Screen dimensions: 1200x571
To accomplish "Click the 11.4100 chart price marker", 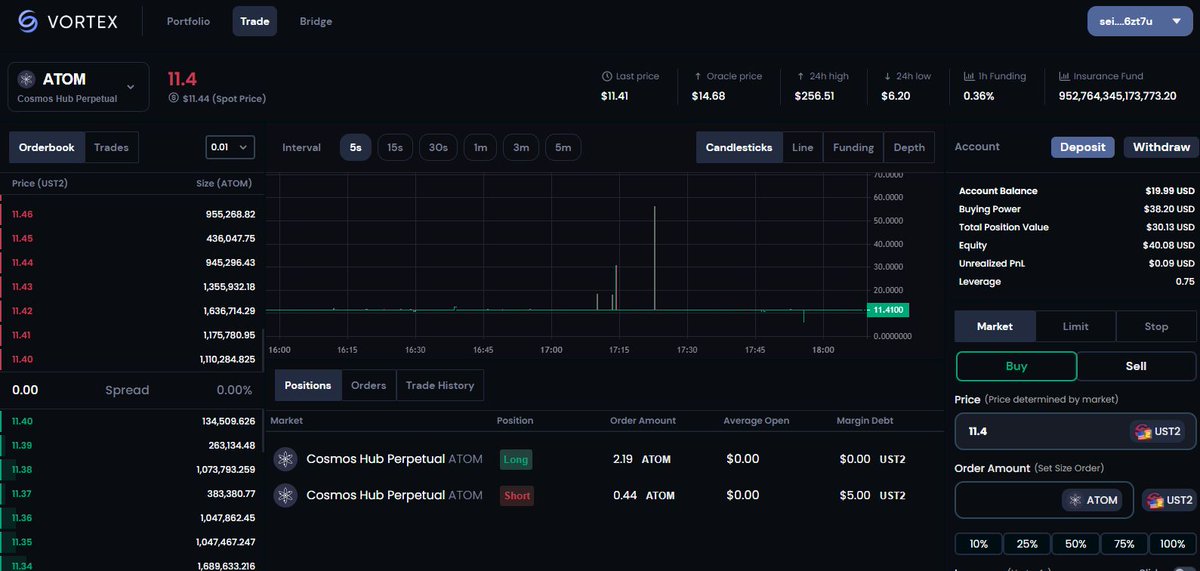I will 889,310.
